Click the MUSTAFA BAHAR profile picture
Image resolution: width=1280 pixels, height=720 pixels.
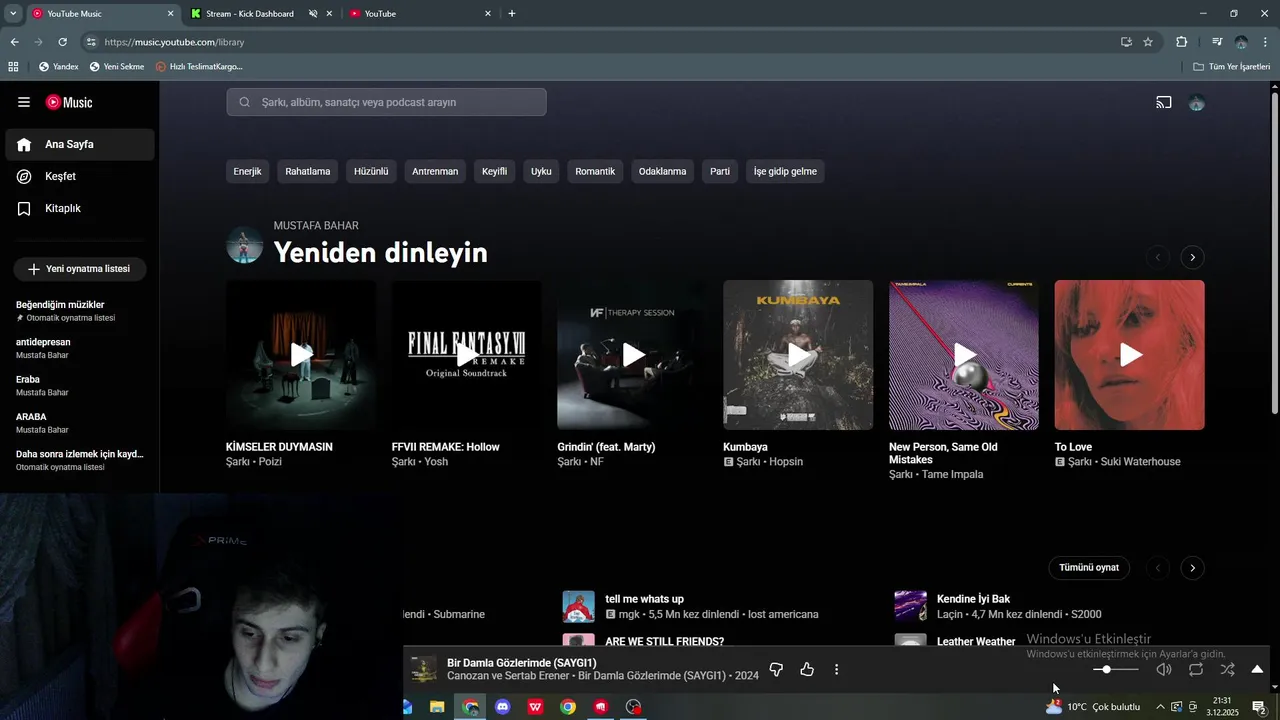pyautogui.click(x=245, y=245)
